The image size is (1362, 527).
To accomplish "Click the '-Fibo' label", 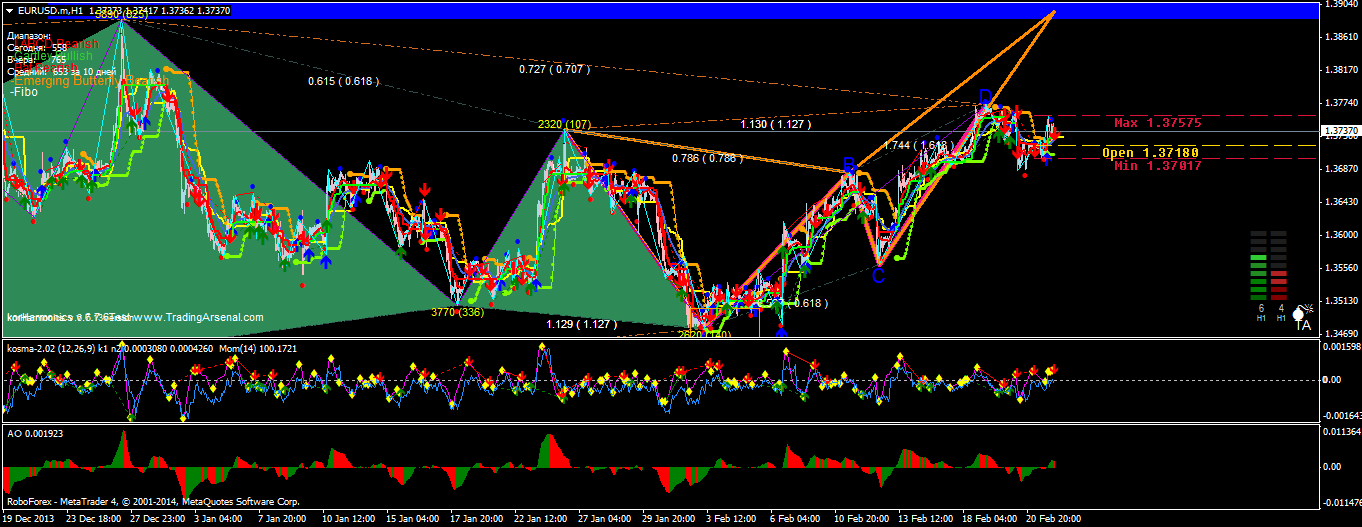I will coord(24,92).
